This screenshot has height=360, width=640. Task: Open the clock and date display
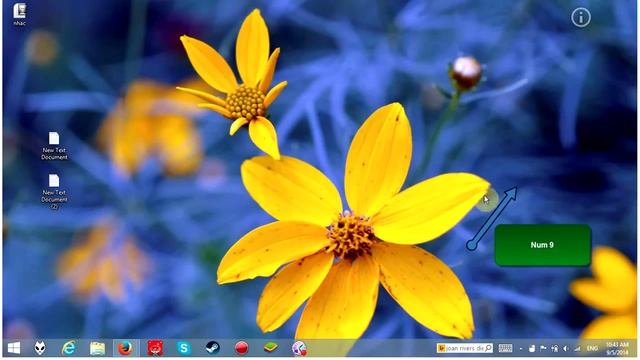coord(617,348)
